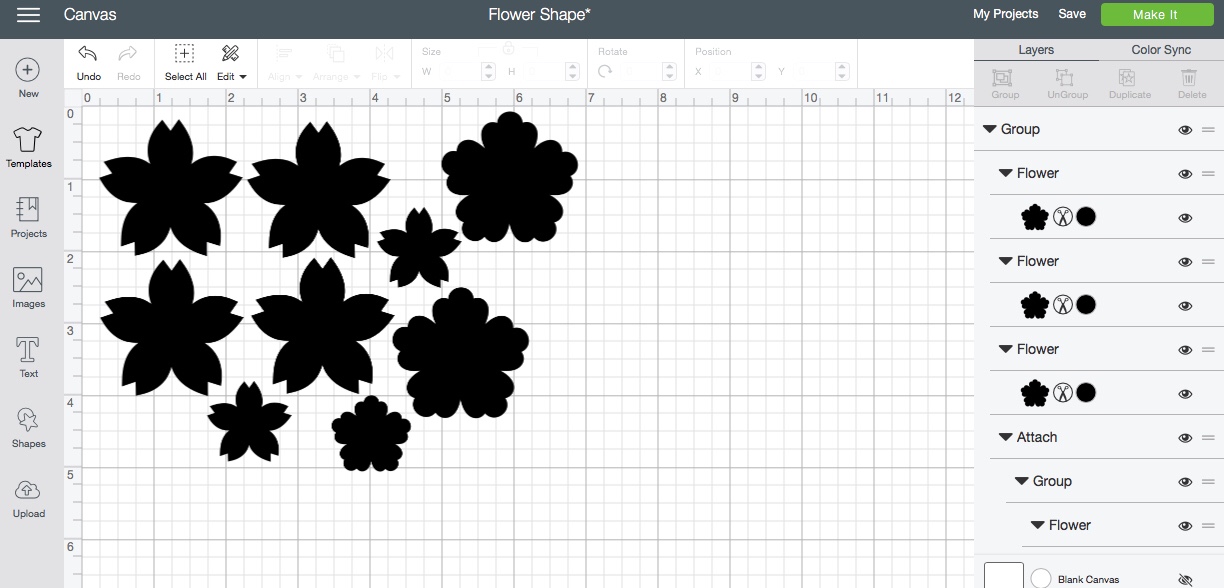Image resolution: width=1224 pixels, height=588 pixels.
Task: Show the hidden Blank Canvas layer
Action: pos(1186,579)
